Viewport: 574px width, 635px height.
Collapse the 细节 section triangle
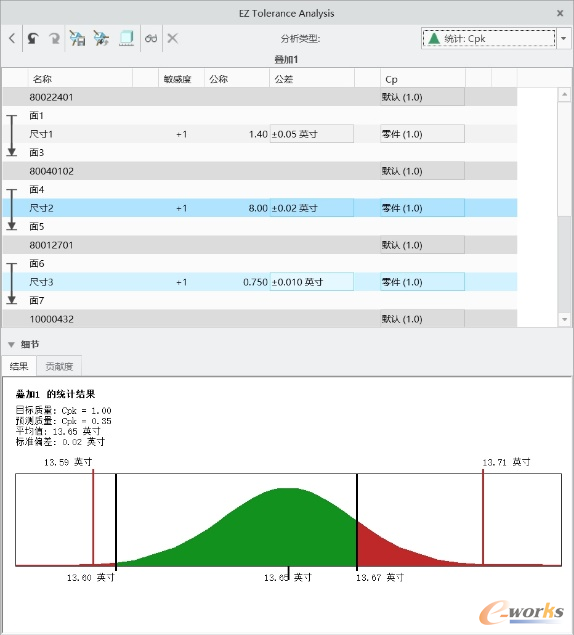click(x=11, y=345)
